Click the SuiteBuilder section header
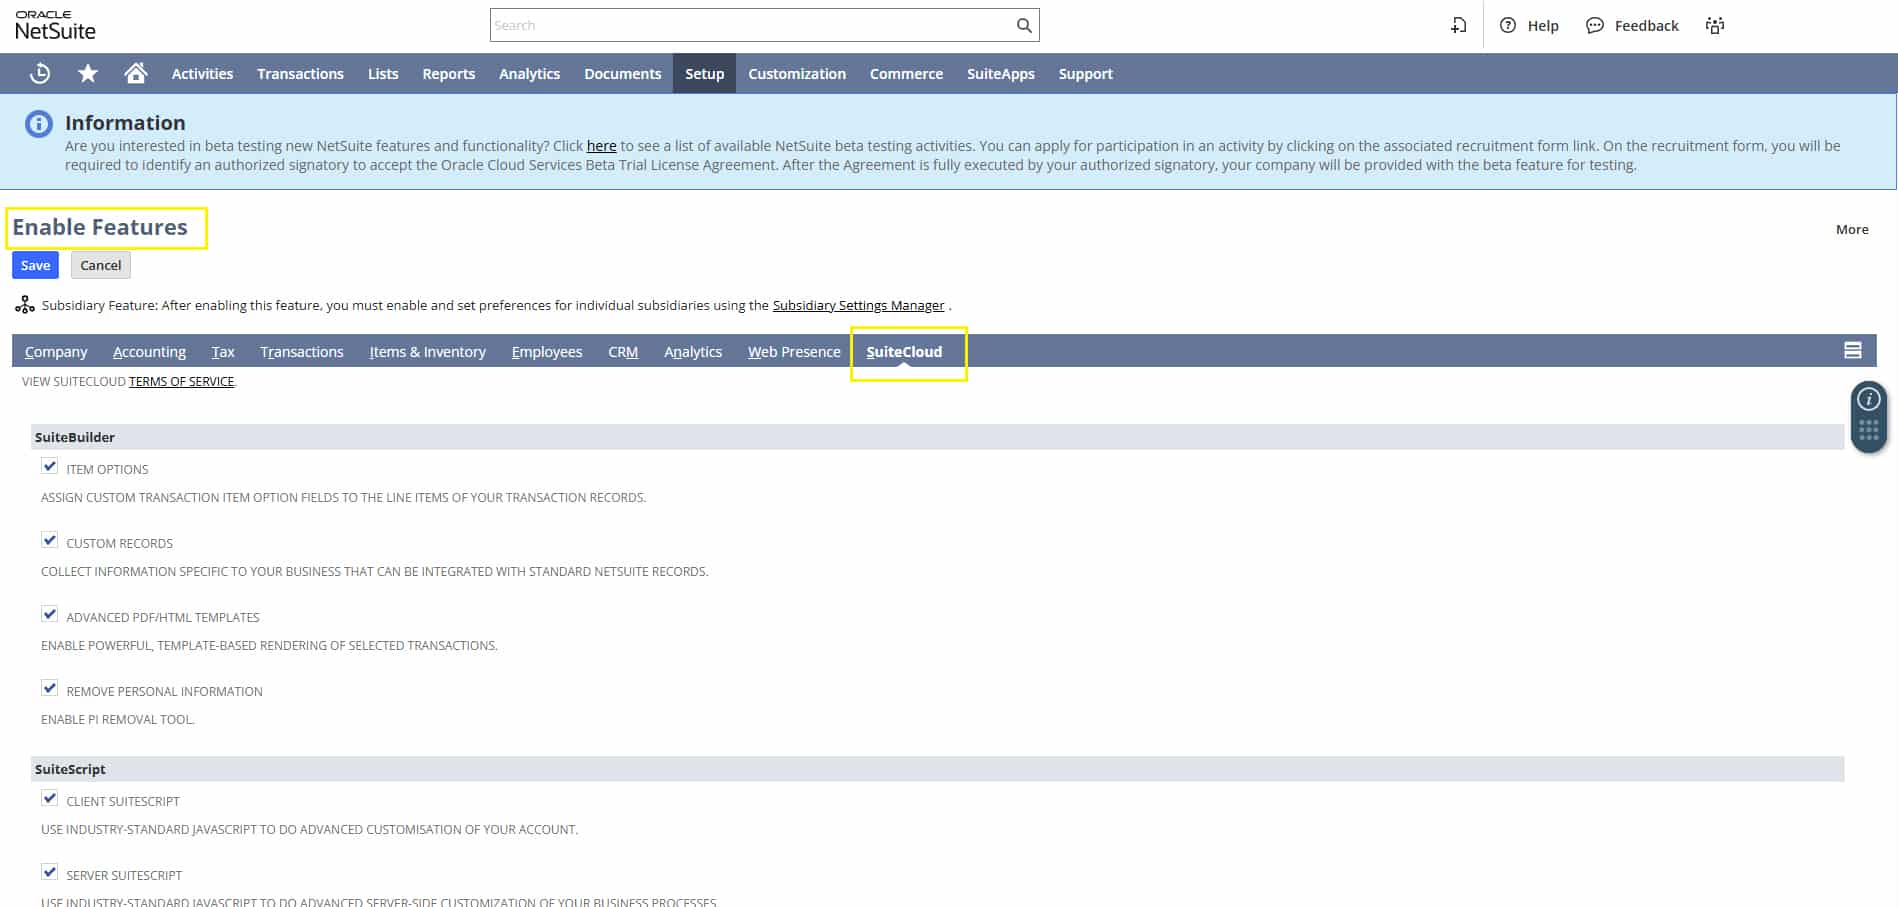The height and width of the screenshot is (907, 1898). (x=937, y=437)
